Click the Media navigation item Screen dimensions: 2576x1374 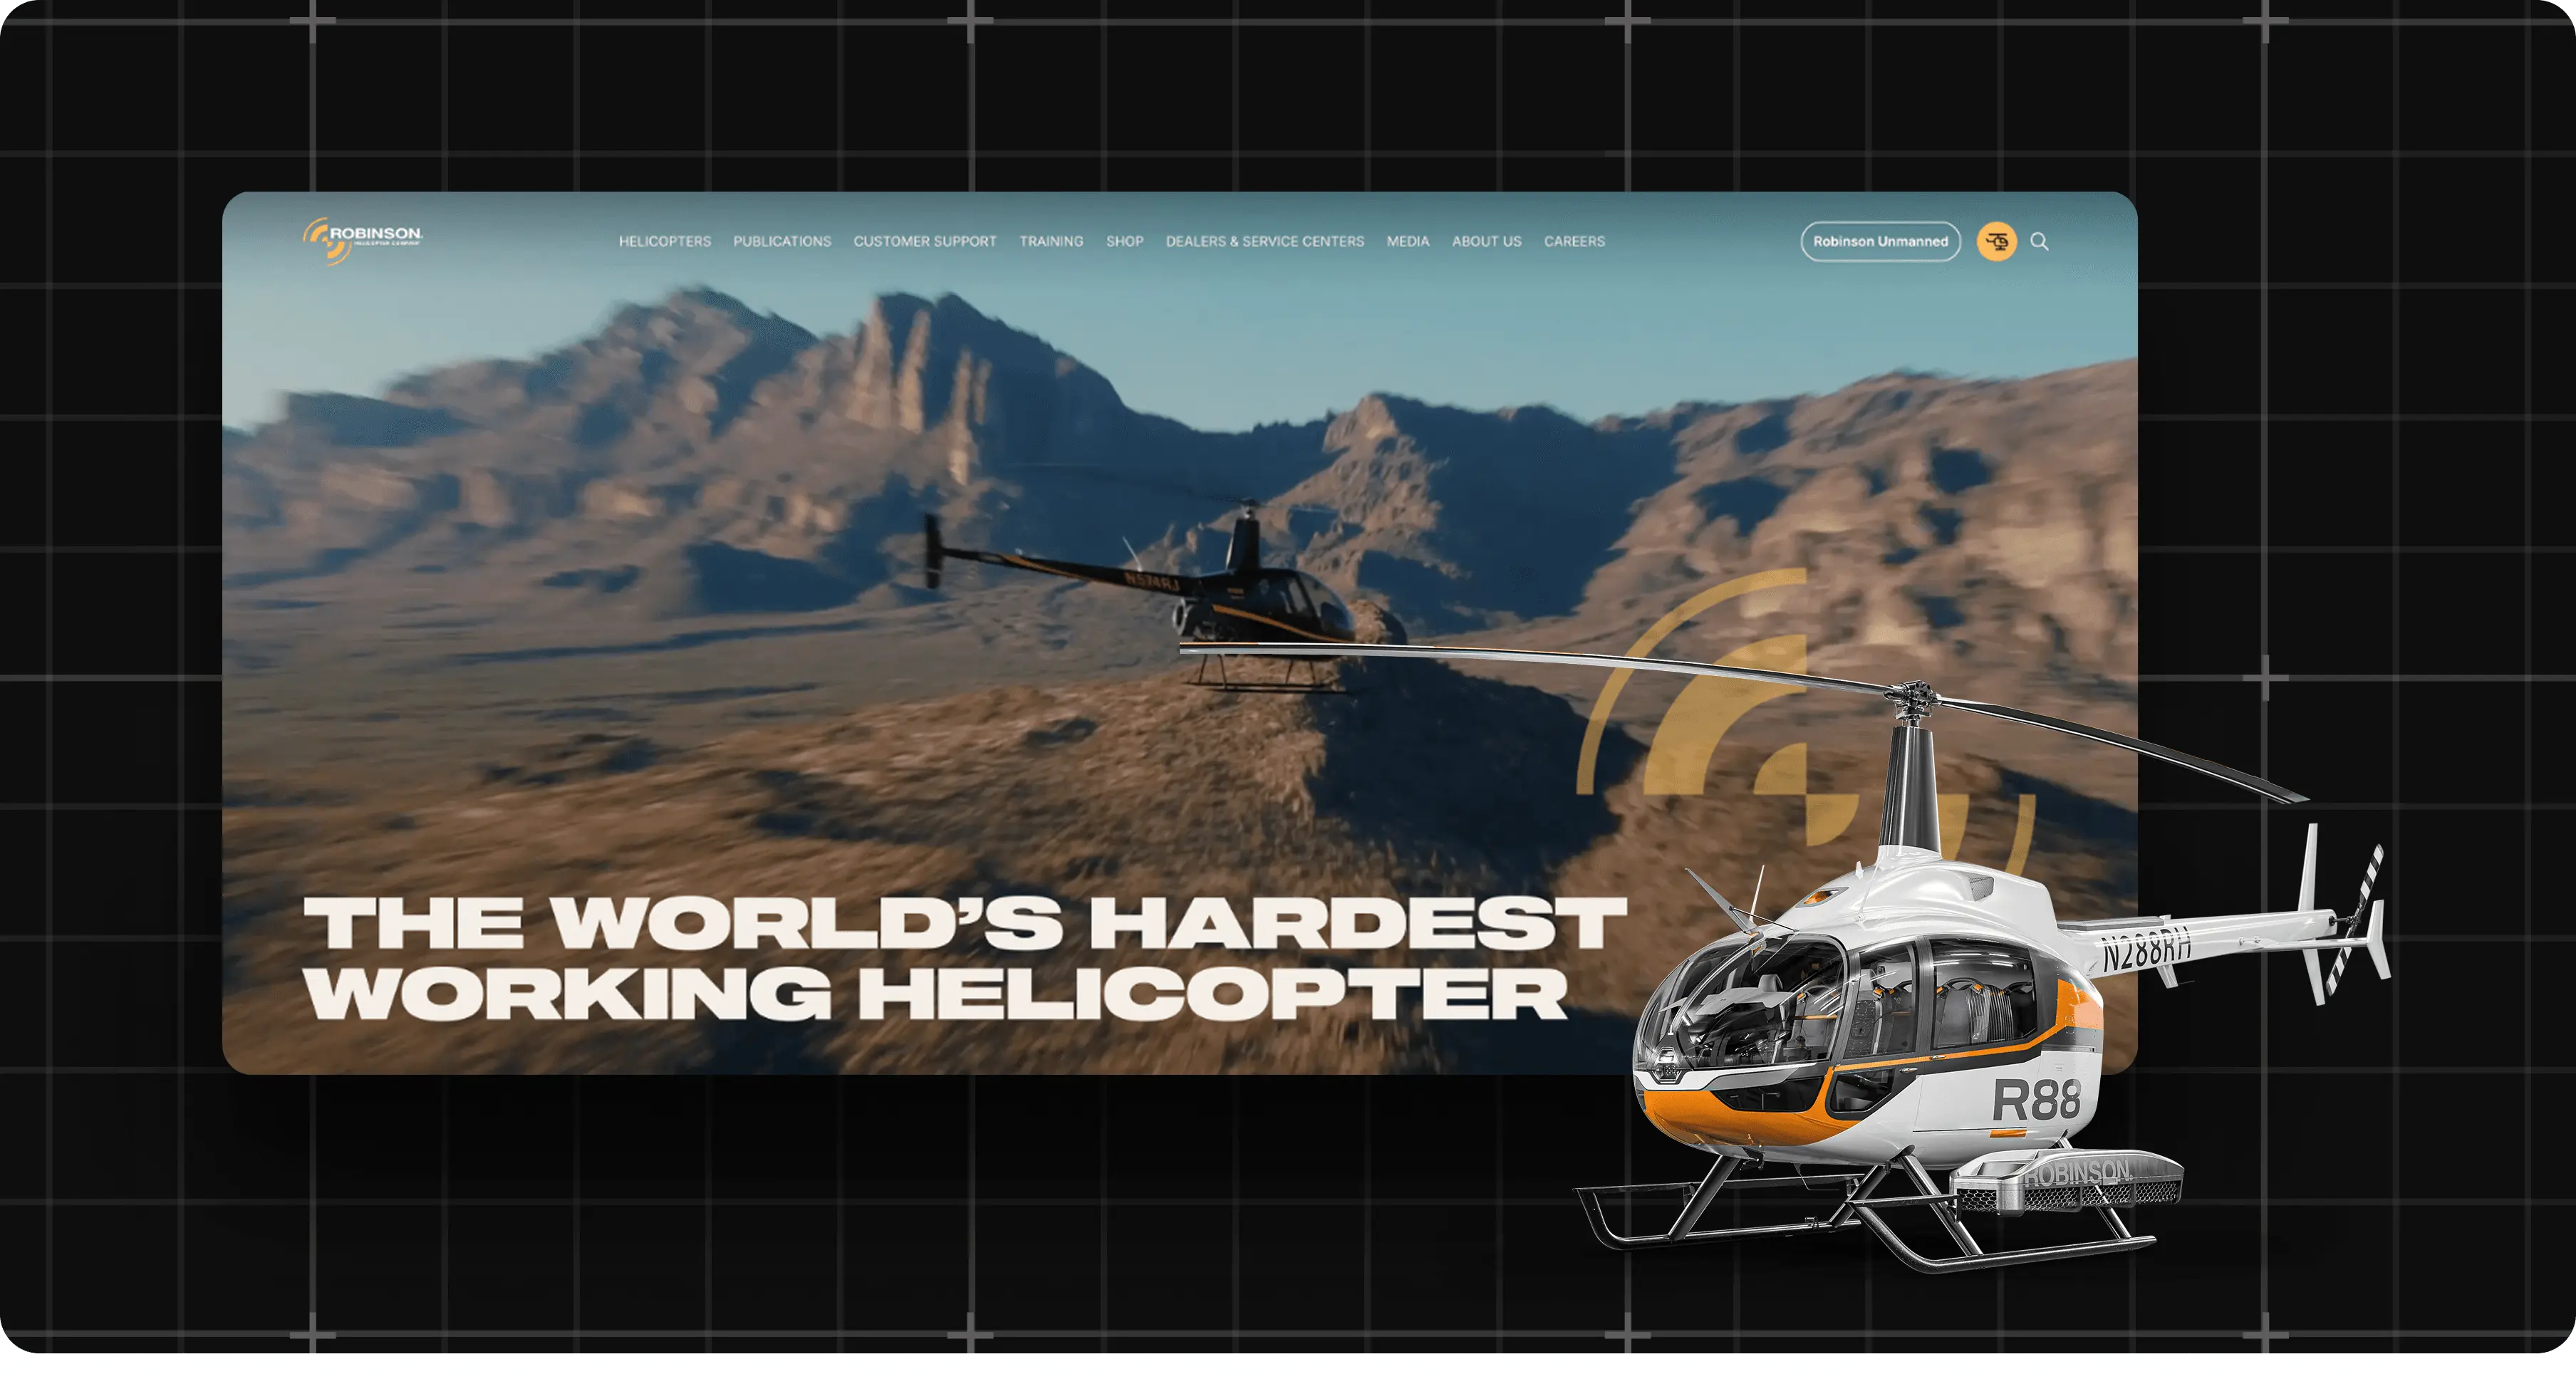click(1407, 241)
